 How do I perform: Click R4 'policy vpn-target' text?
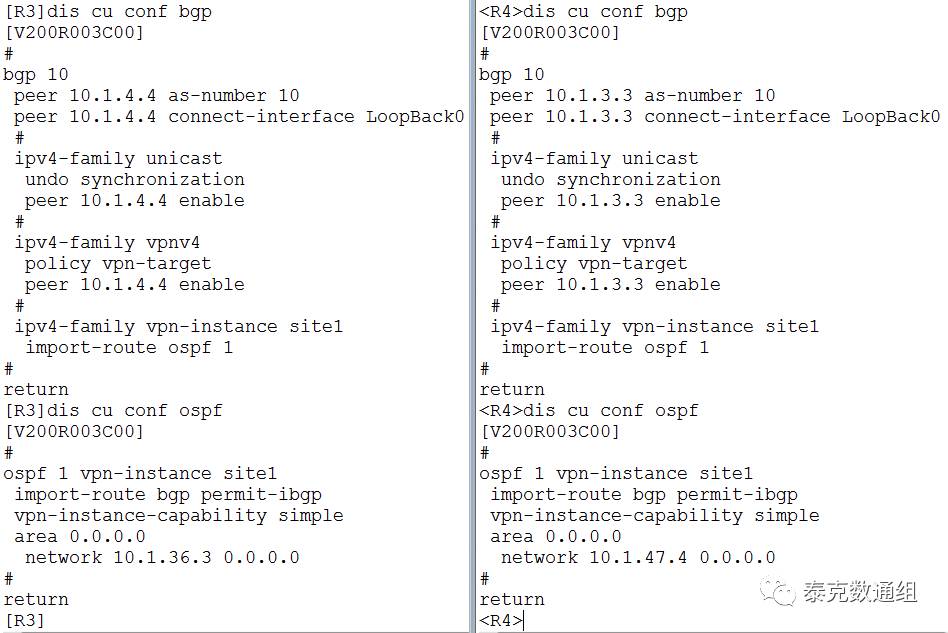click(594, 264)
